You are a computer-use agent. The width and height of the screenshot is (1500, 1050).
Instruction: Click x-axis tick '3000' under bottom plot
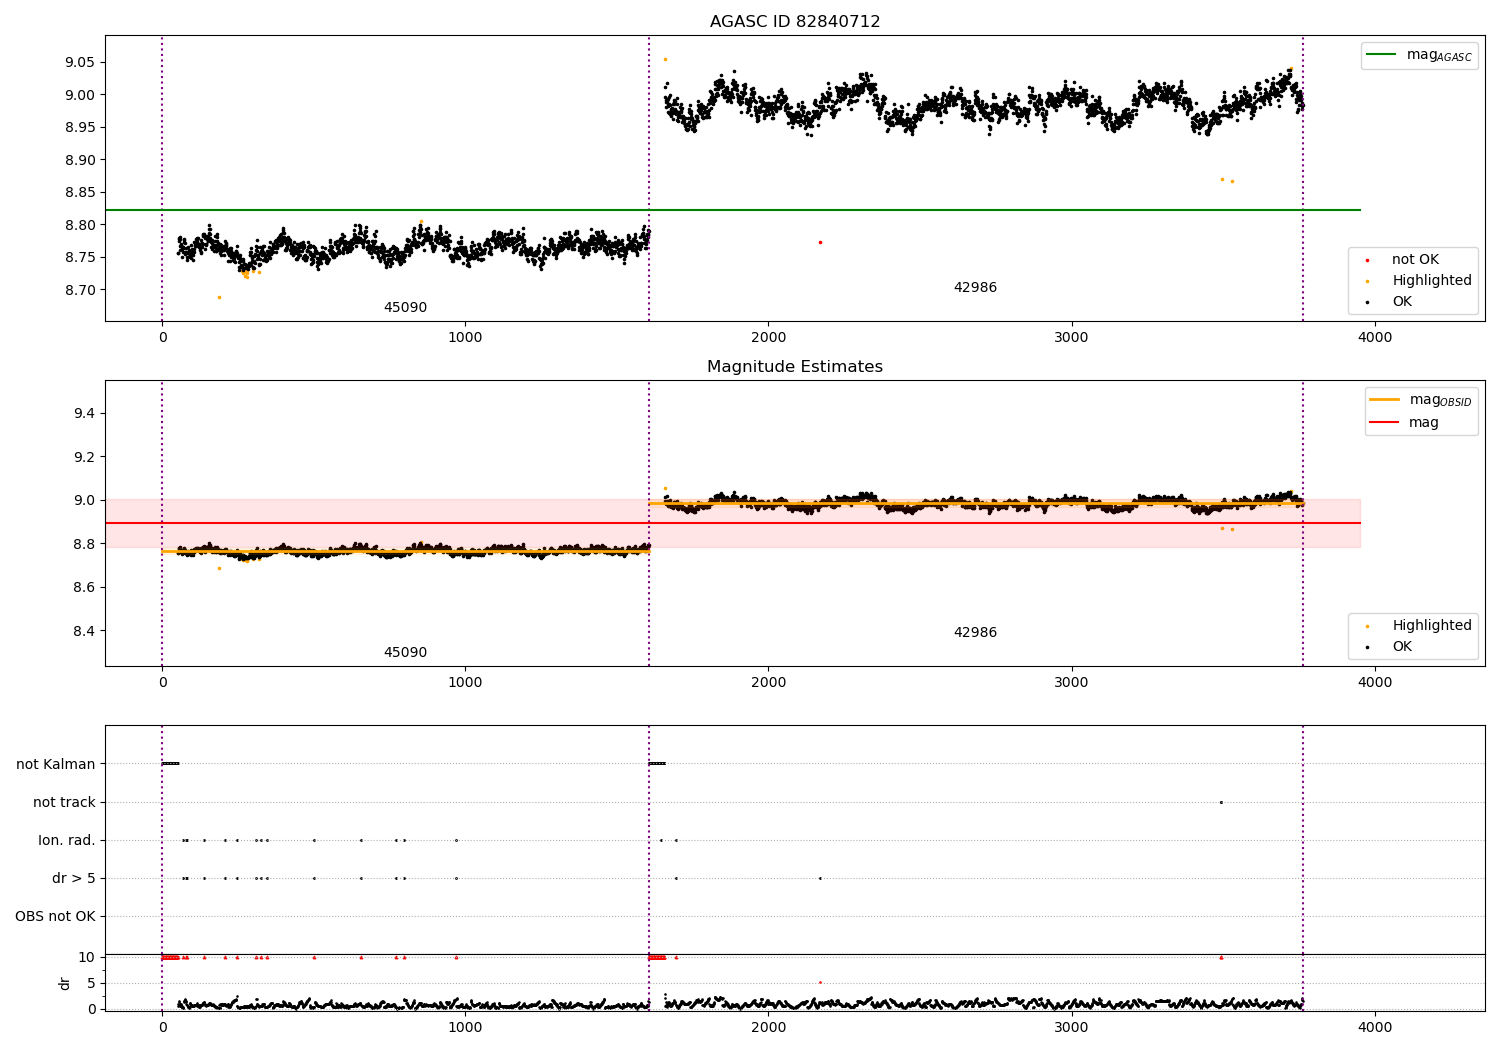1071,1028
